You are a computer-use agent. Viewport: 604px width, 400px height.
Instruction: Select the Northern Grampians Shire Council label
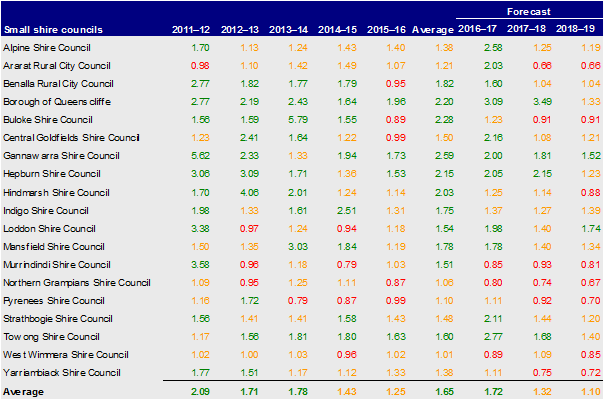point(77,283)
